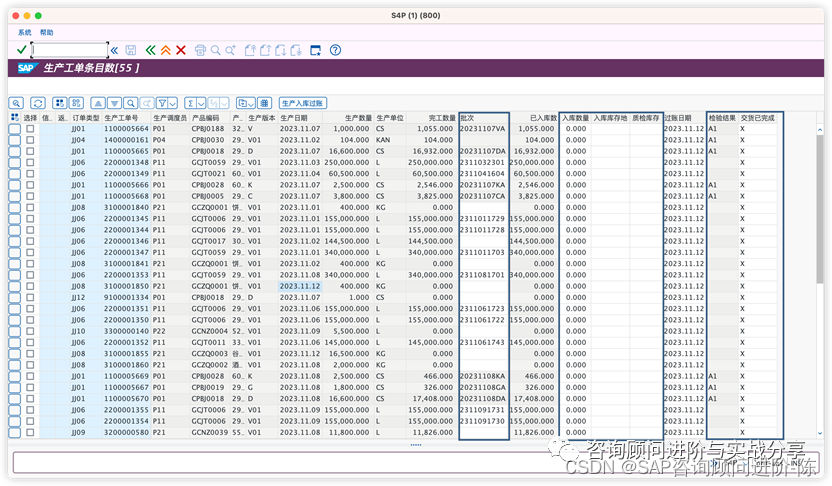The image size is (832, 486).
Task: Click the Deselect All icon in grid toolbar
Action: [x=76, y=103]
